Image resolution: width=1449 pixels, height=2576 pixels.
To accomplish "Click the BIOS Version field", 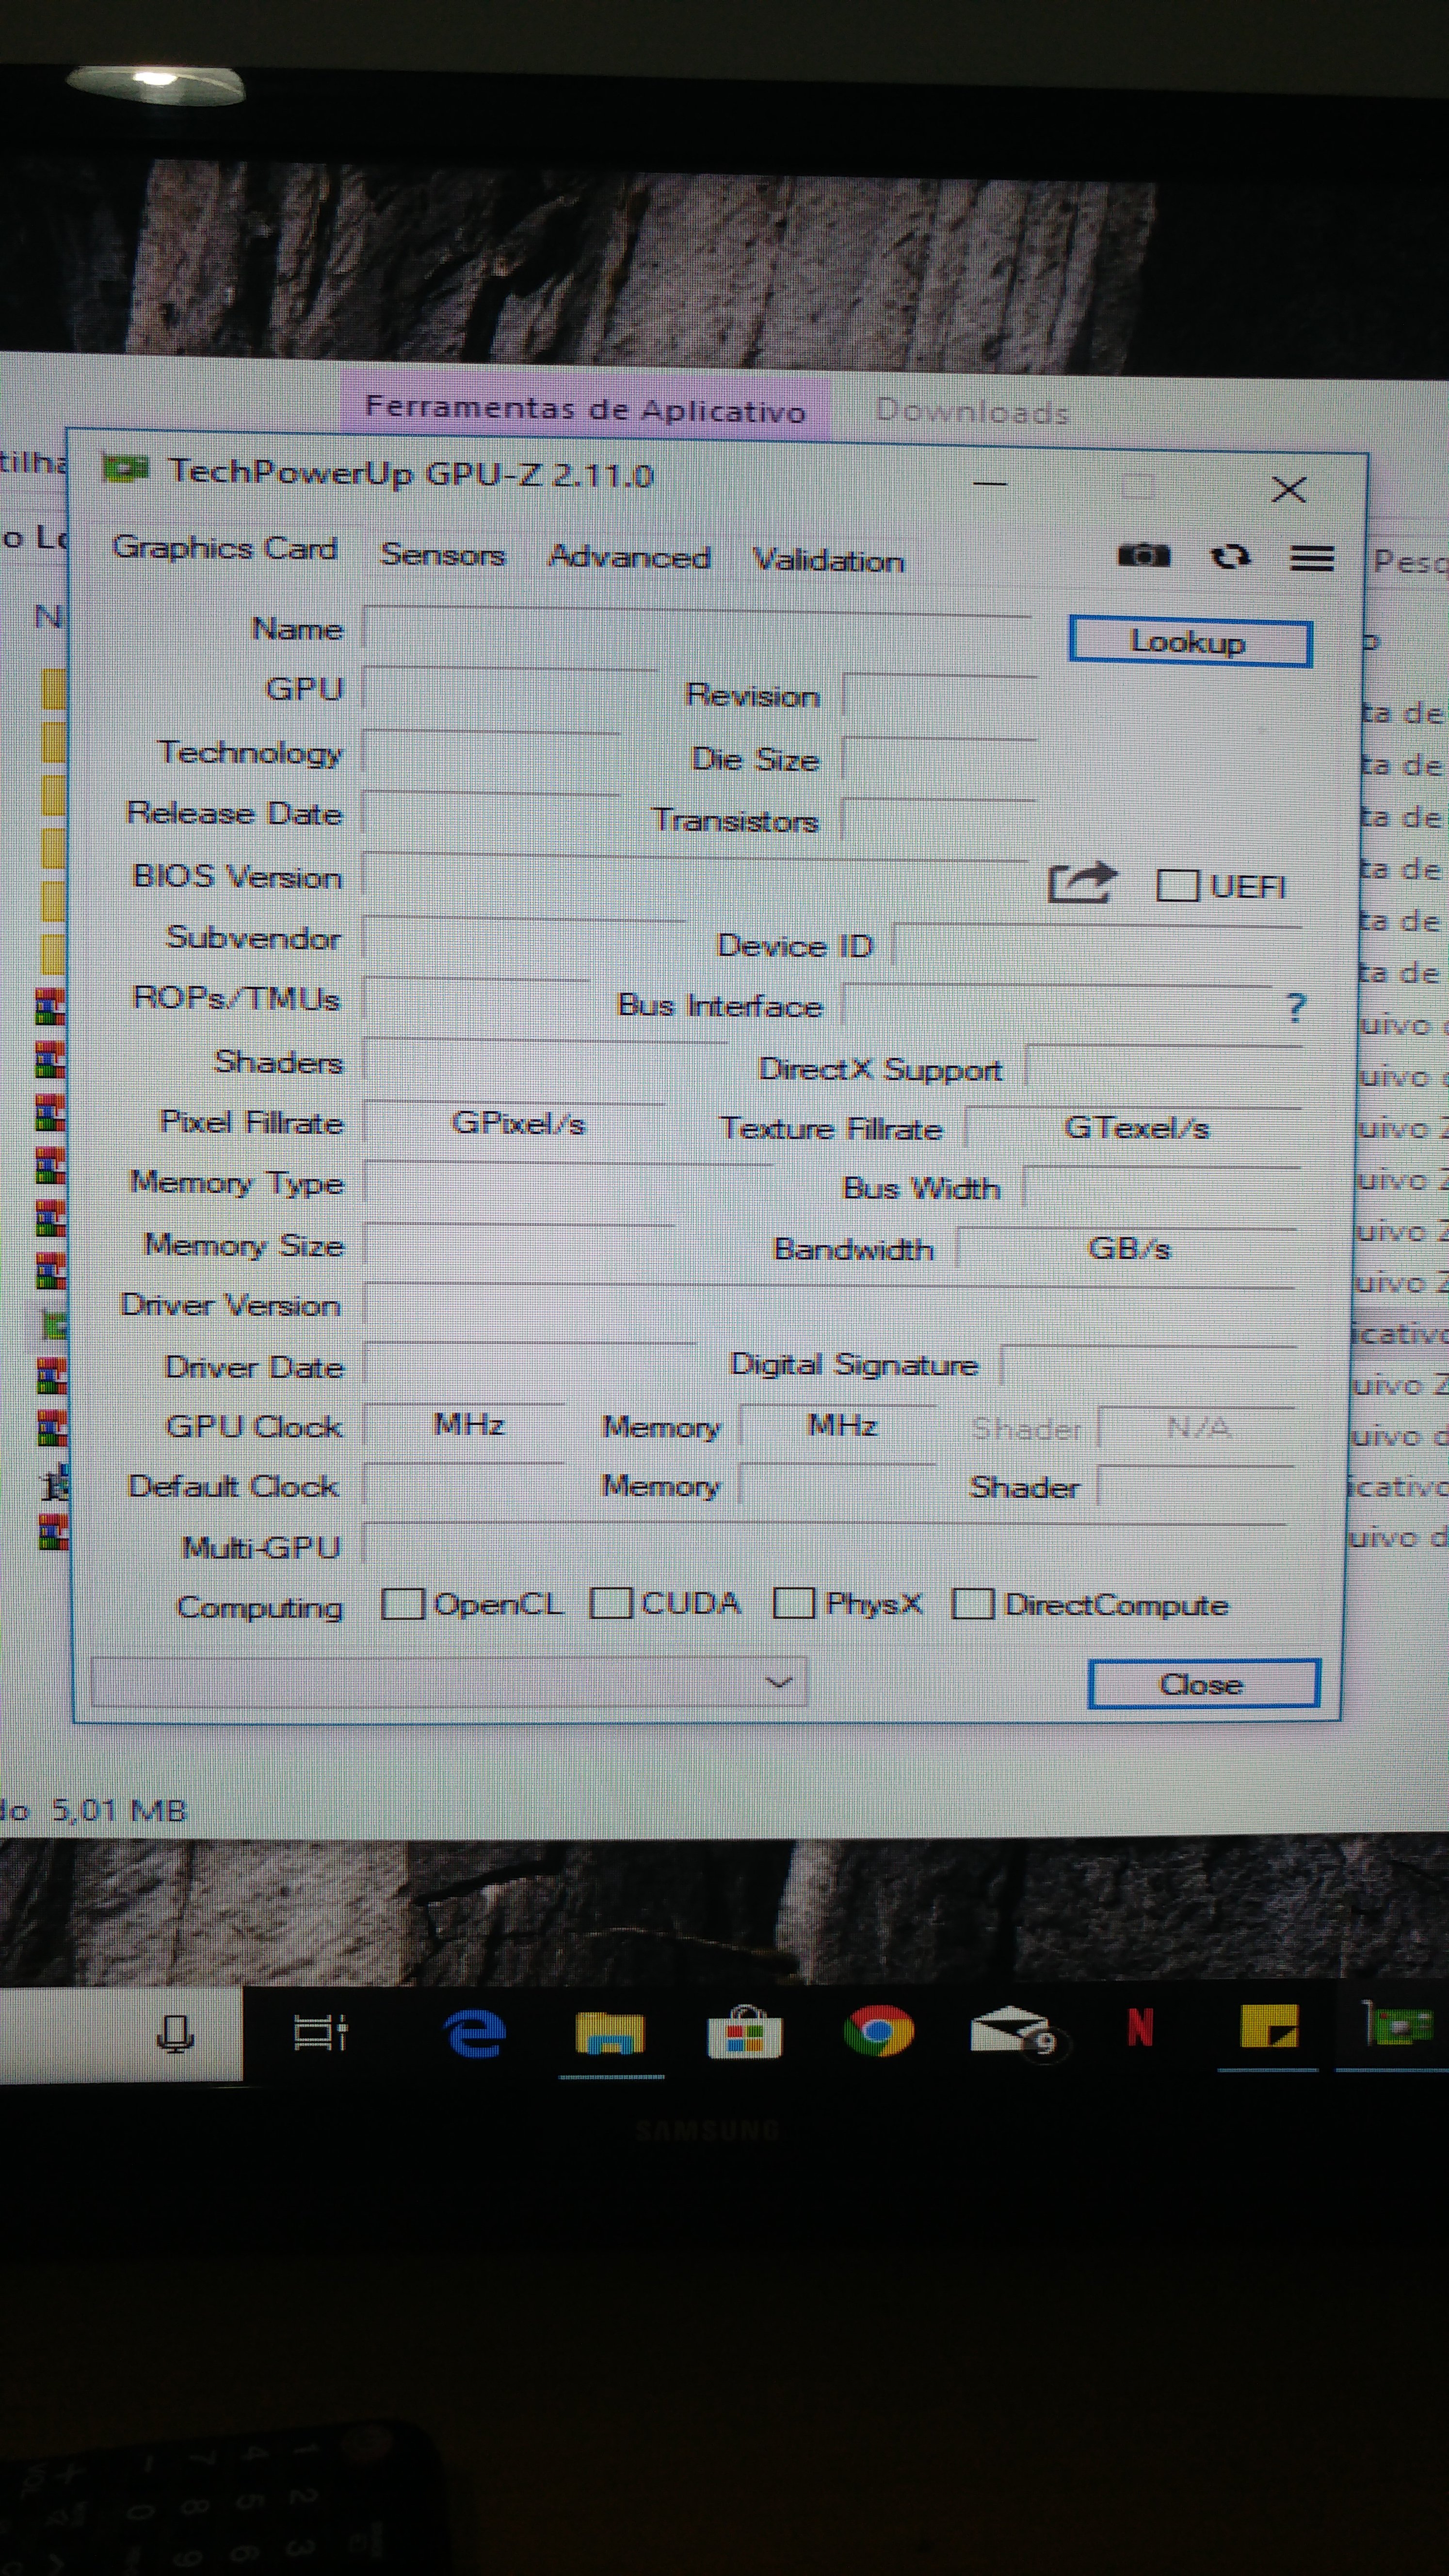I will click(x=695, y=877).
